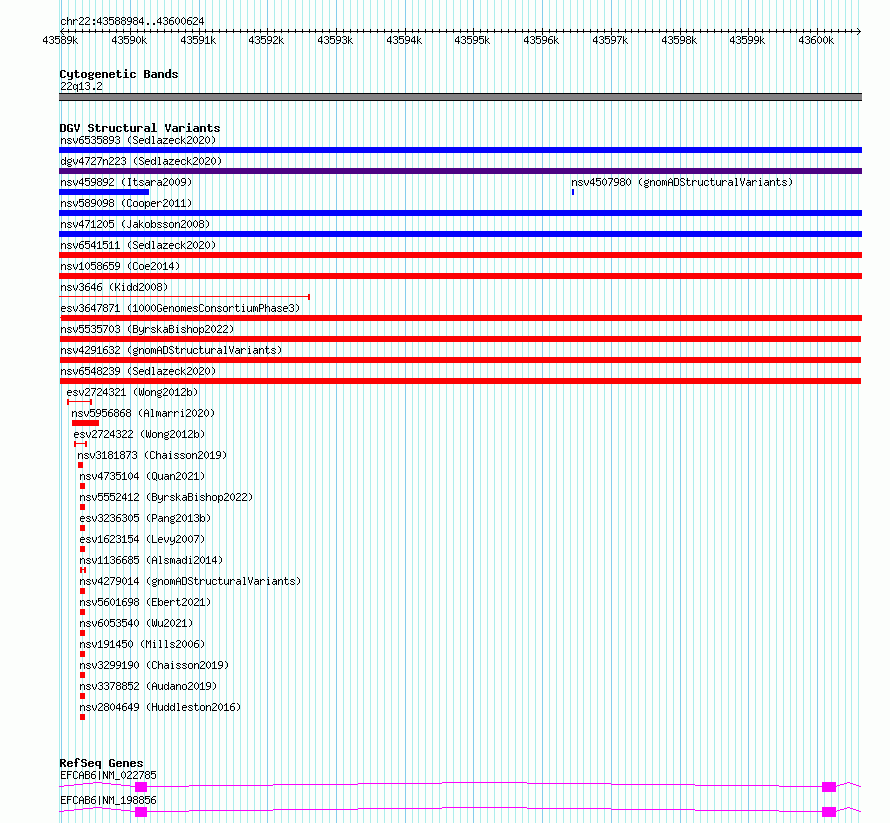This screenshot has height=823, width=890.
Task: Select nsv4291632 (gnomADStructuralVariants) label
Action: pyautogui.click(x=171, y=350)
